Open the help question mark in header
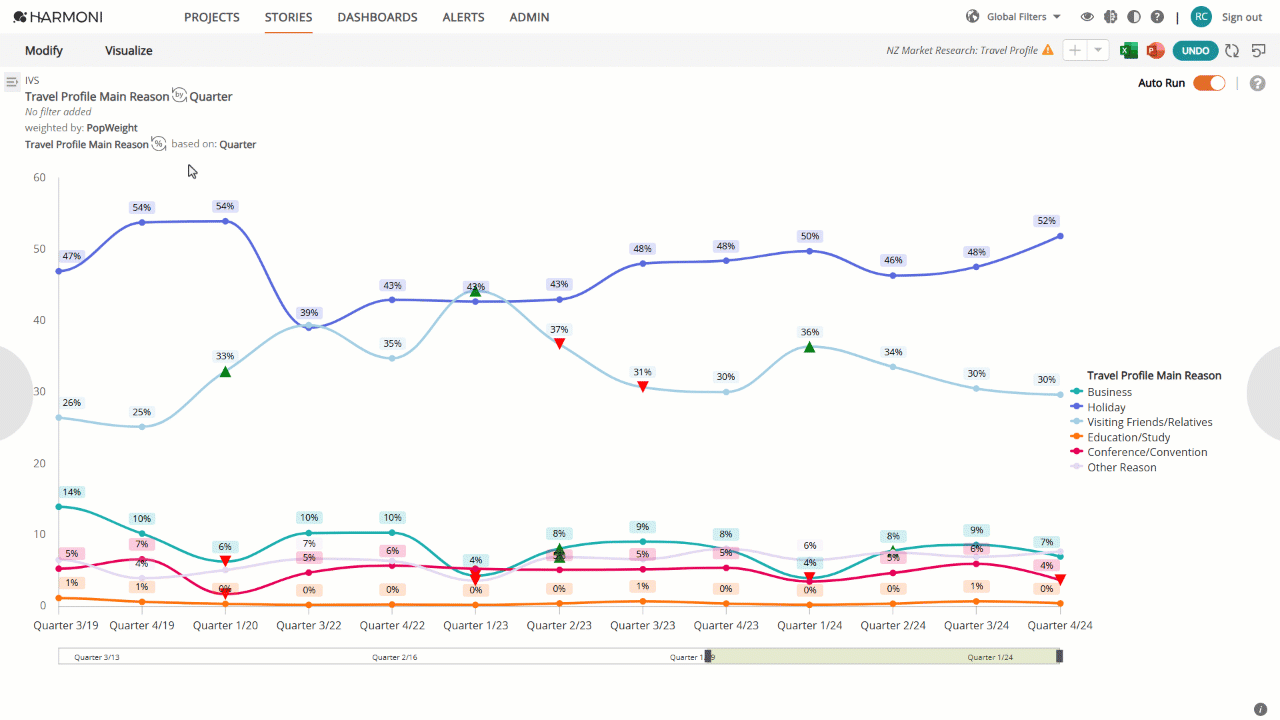Viewport: 1280px width, 720px height. [x=1157, y=17]
